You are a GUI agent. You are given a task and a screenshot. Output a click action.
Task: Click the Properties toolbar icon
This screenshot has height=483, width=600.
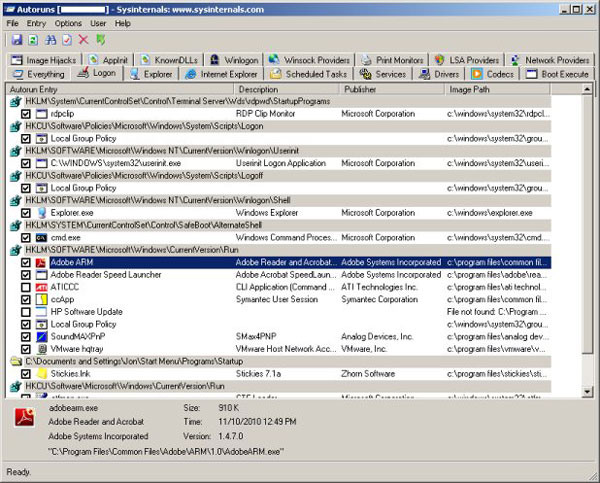point(67,40)
